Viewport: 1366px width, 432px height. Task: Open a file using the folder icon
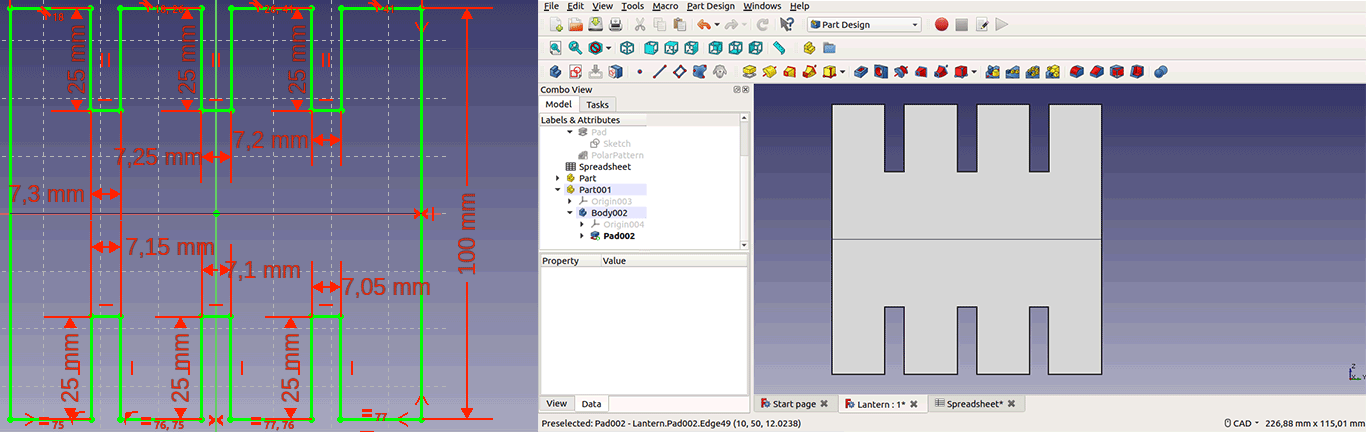575,25
